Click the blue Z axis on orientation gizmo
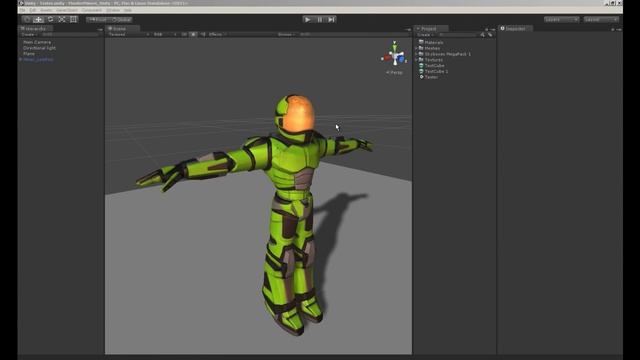 [402, 60]
